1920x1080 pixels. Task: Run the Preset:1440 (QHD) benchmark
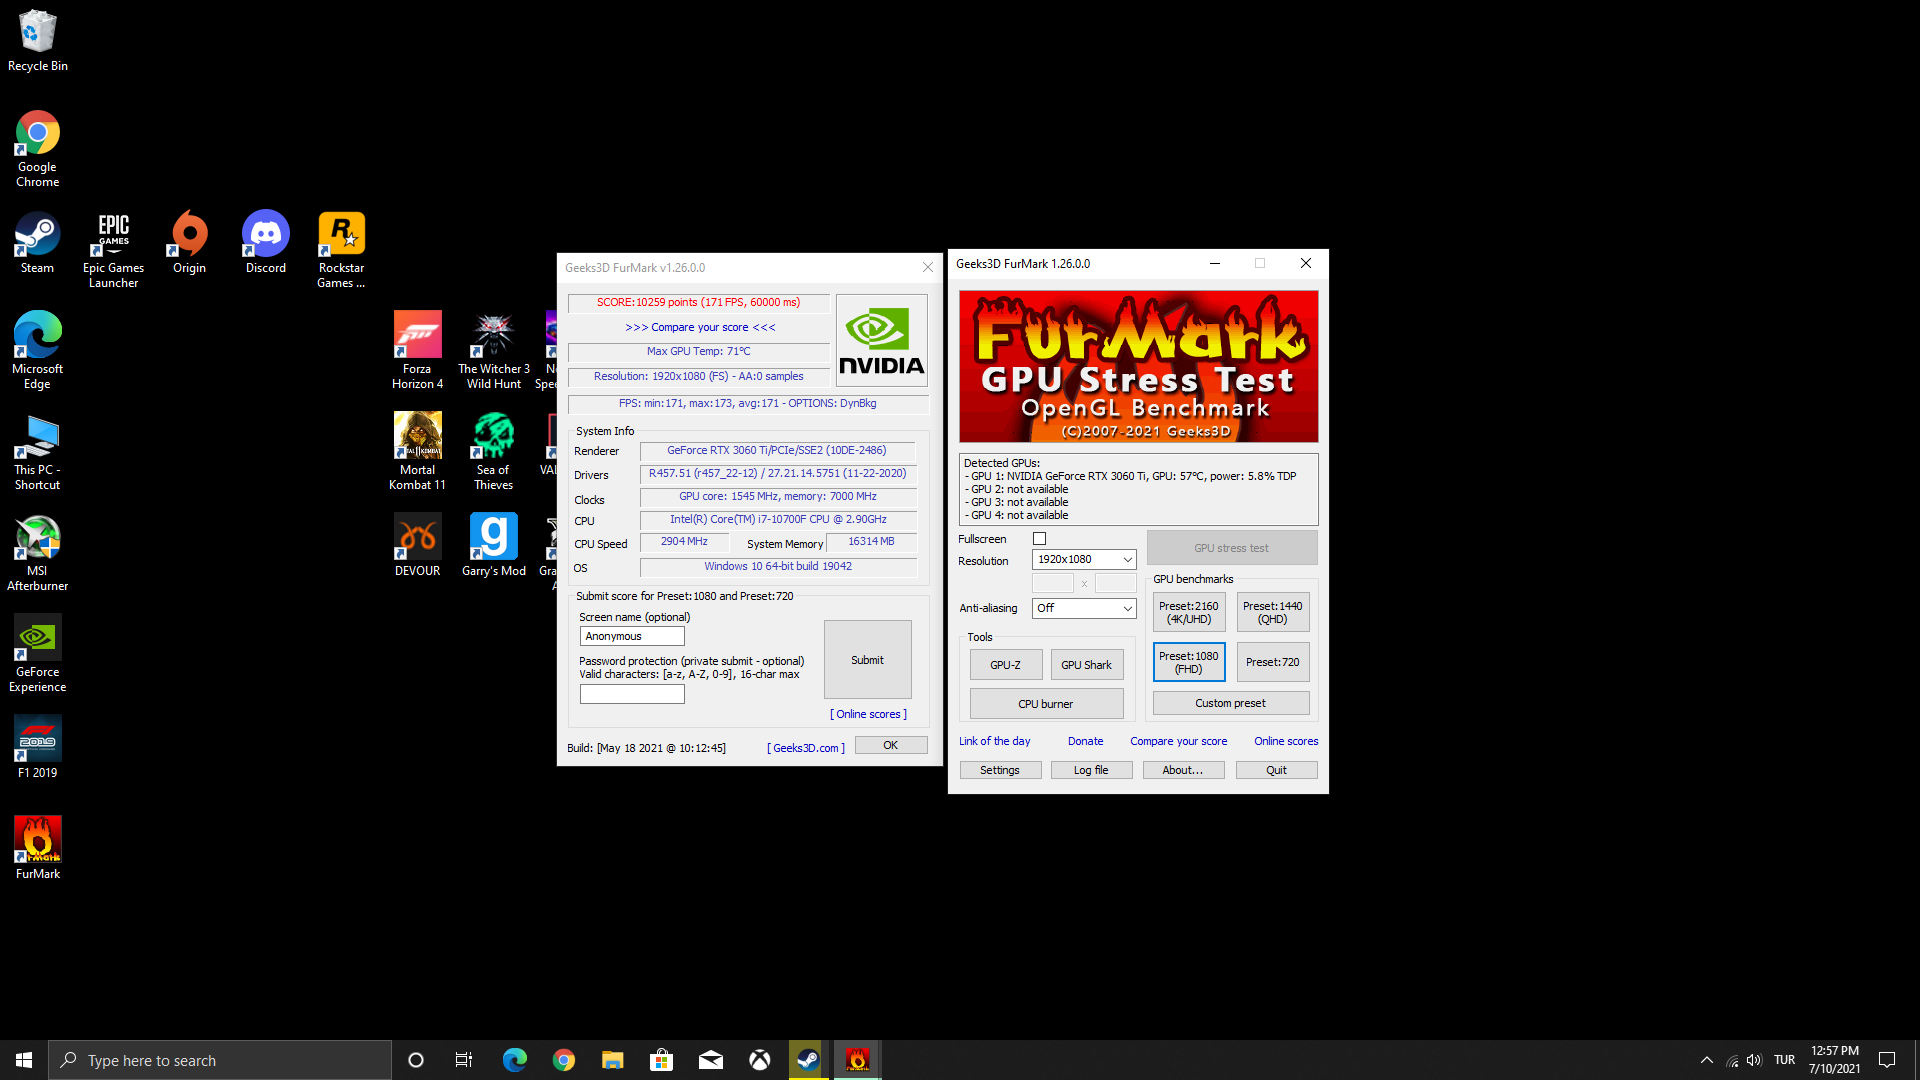(x=1273, y=613)
